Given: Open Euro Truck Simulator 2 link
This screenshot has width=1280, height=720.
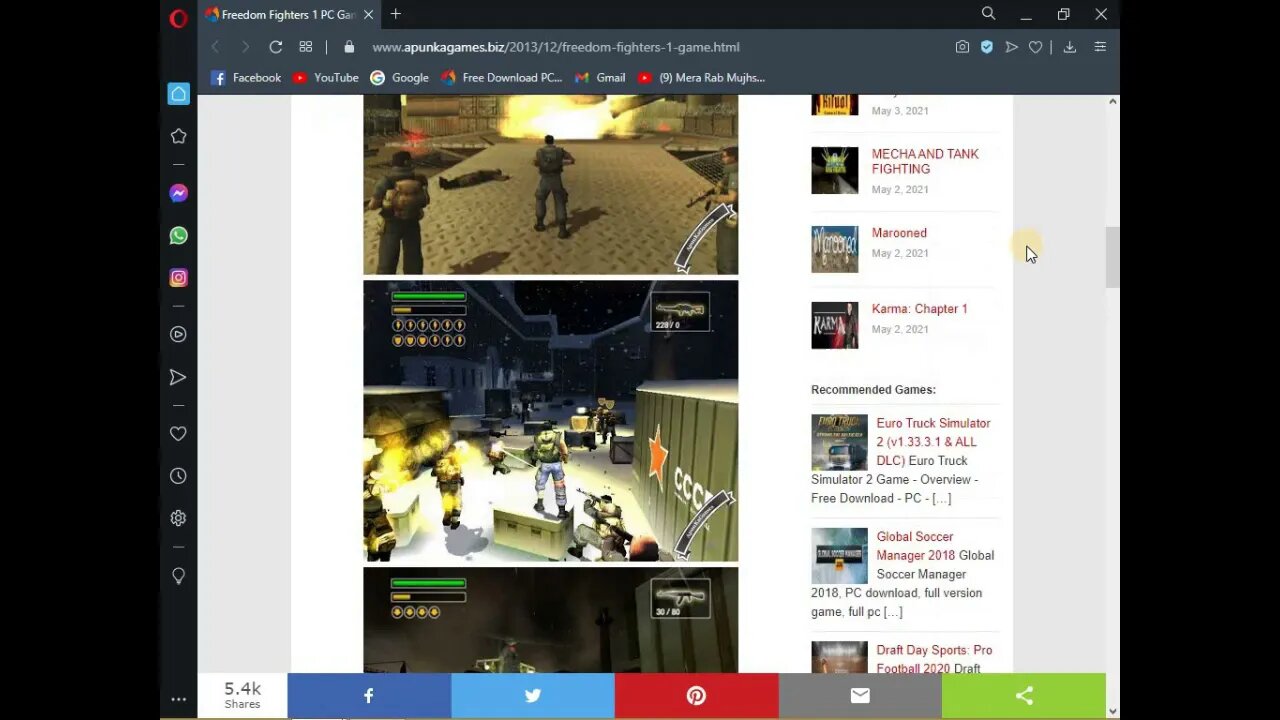Looking at the screenshot, I should pyautogui.click(x=933, y=442).
